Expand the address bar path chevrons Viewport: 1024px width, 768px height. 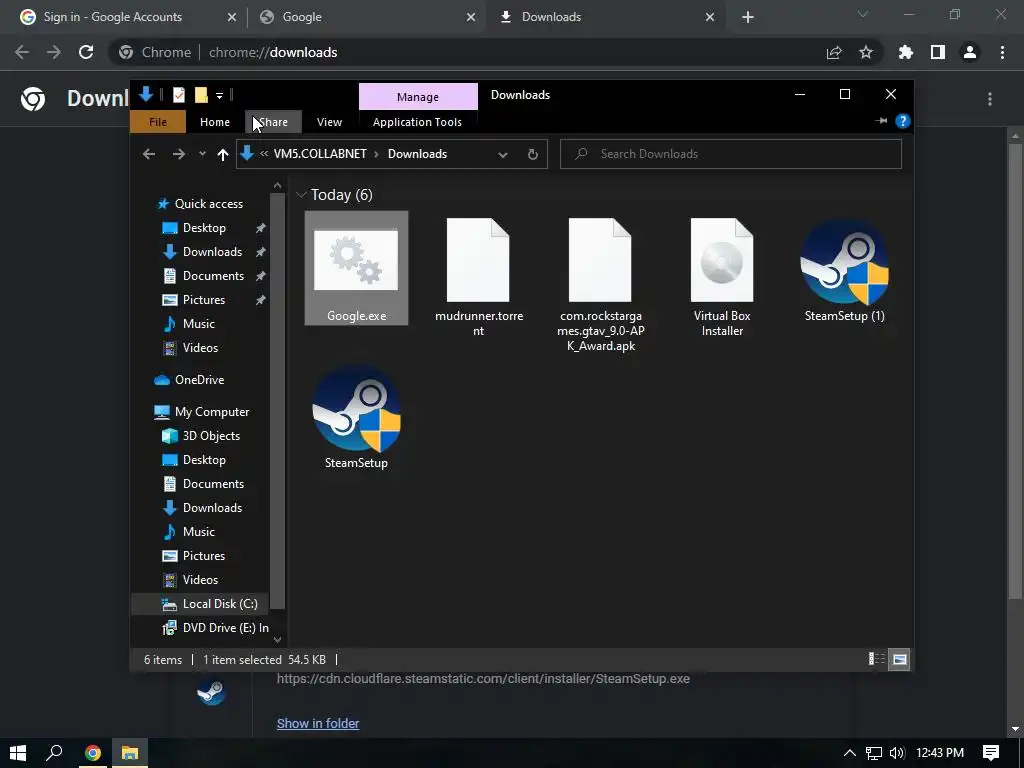coord(264,154)
